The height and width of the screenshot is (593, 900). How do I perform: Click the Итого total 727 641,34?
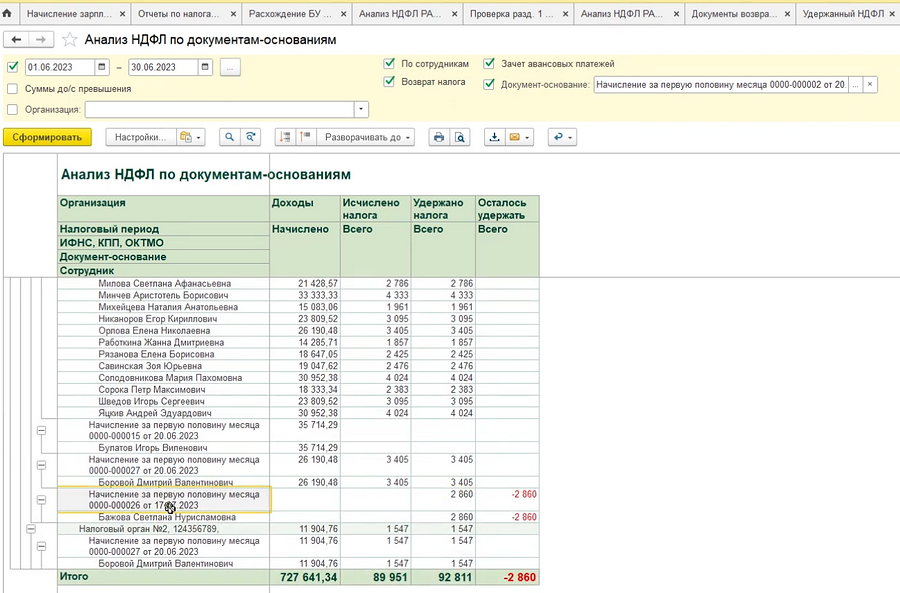click(x=309, y=577)
